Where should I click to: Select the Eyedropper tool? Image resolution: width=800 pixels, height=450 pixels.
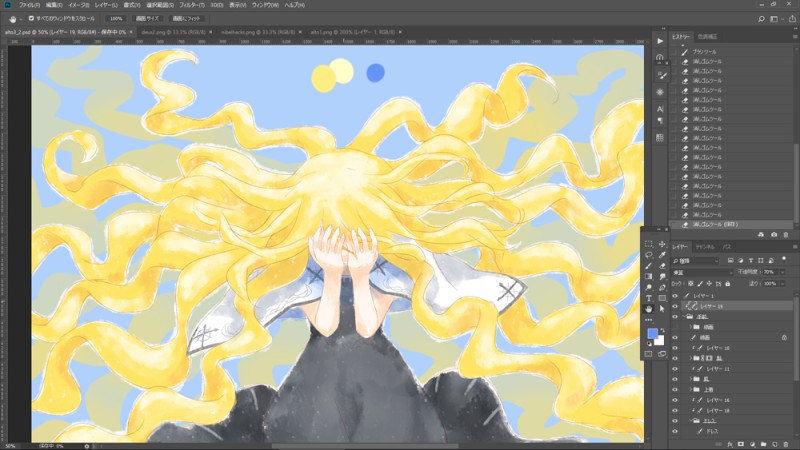click(662, 255)
